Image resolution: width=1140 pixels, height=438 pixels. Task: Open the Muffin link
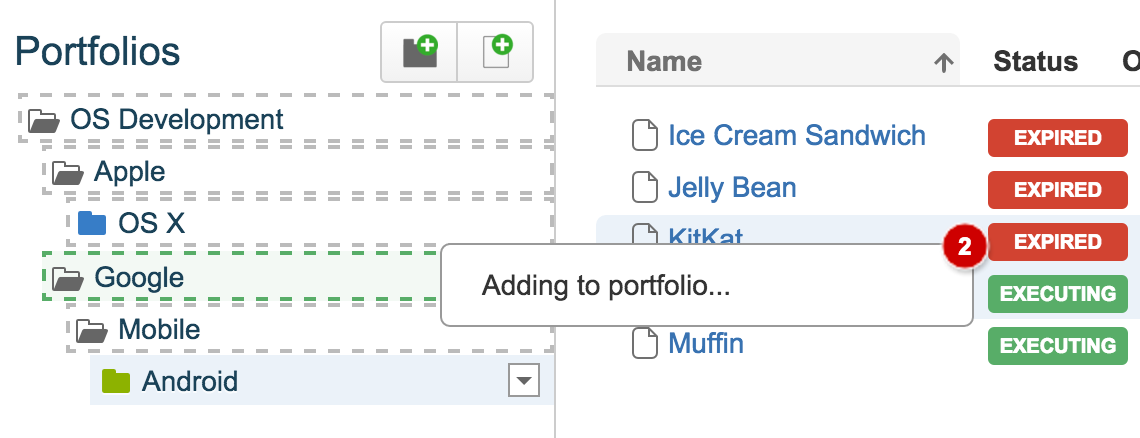(706, 344)
